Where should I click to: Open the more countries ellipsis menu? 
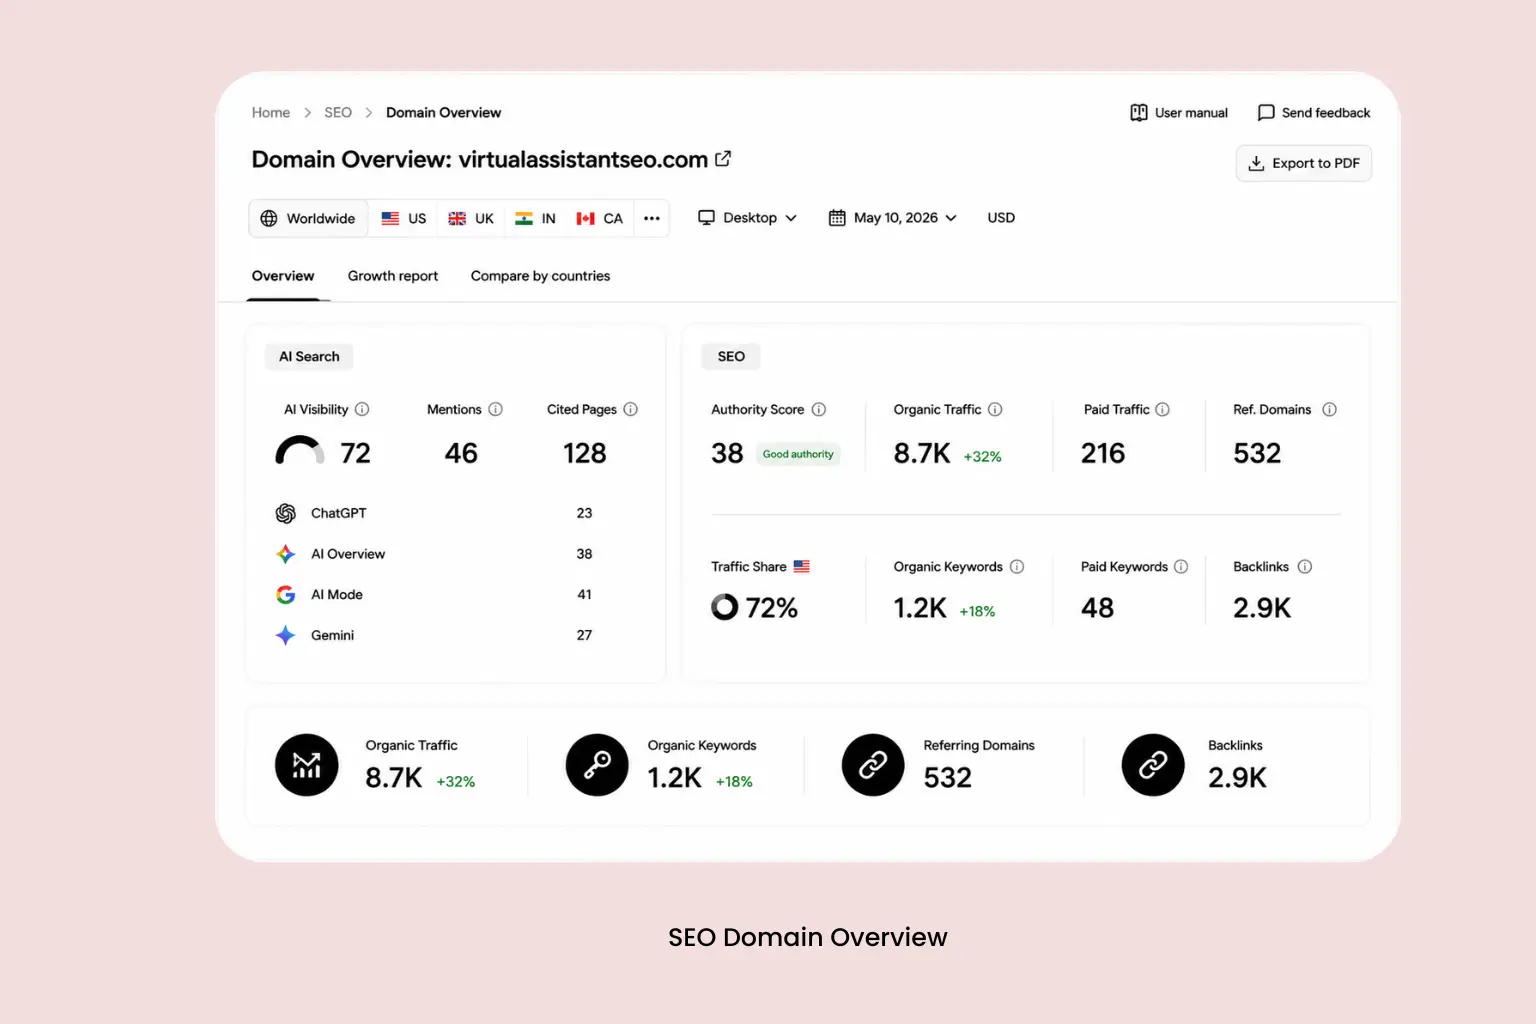[652, 218]
